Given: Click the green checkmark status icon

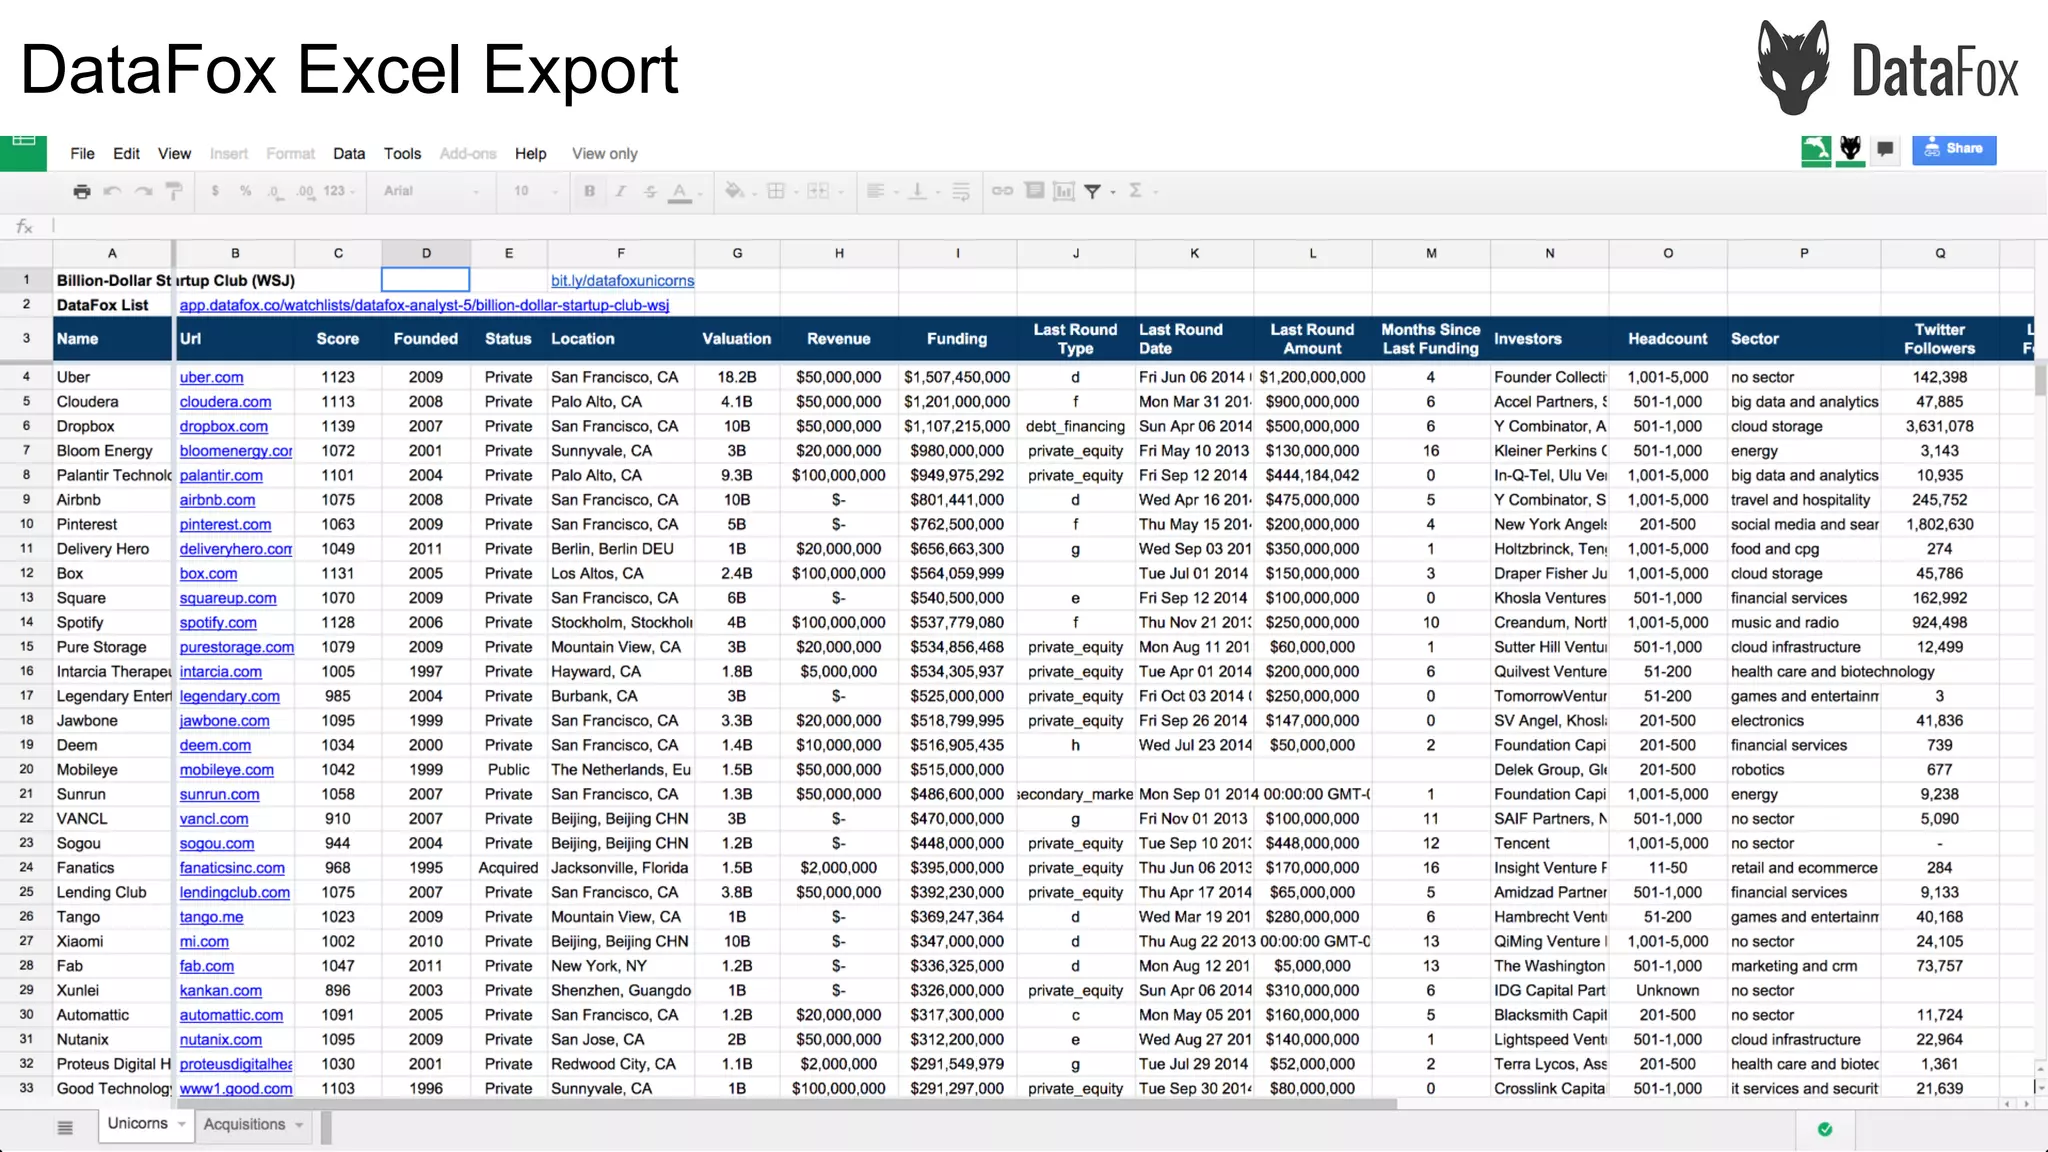Looking at the screenshot, I should 1825,1129.
